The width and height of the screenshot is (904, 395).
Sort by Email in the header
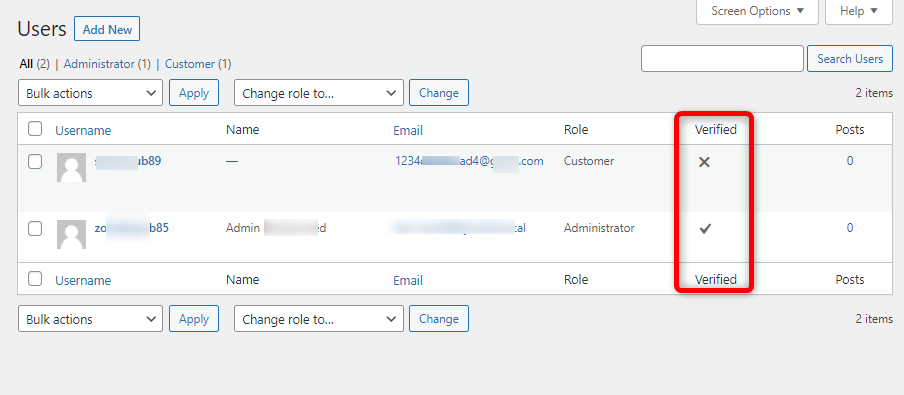[x=408, y=130]
